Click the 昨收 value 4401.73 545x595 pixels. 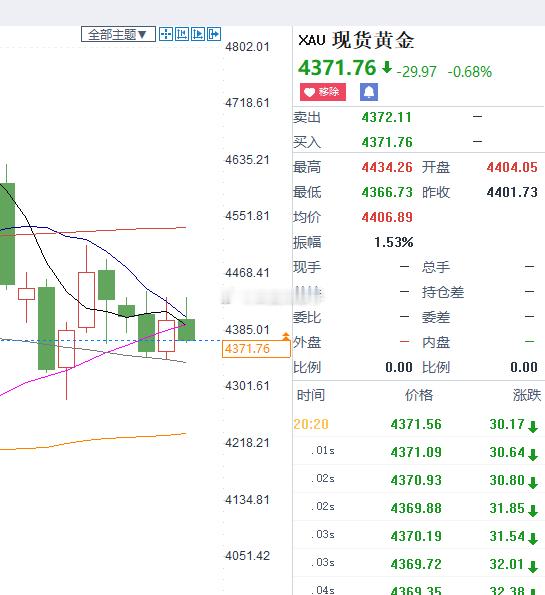pos(512,192)
